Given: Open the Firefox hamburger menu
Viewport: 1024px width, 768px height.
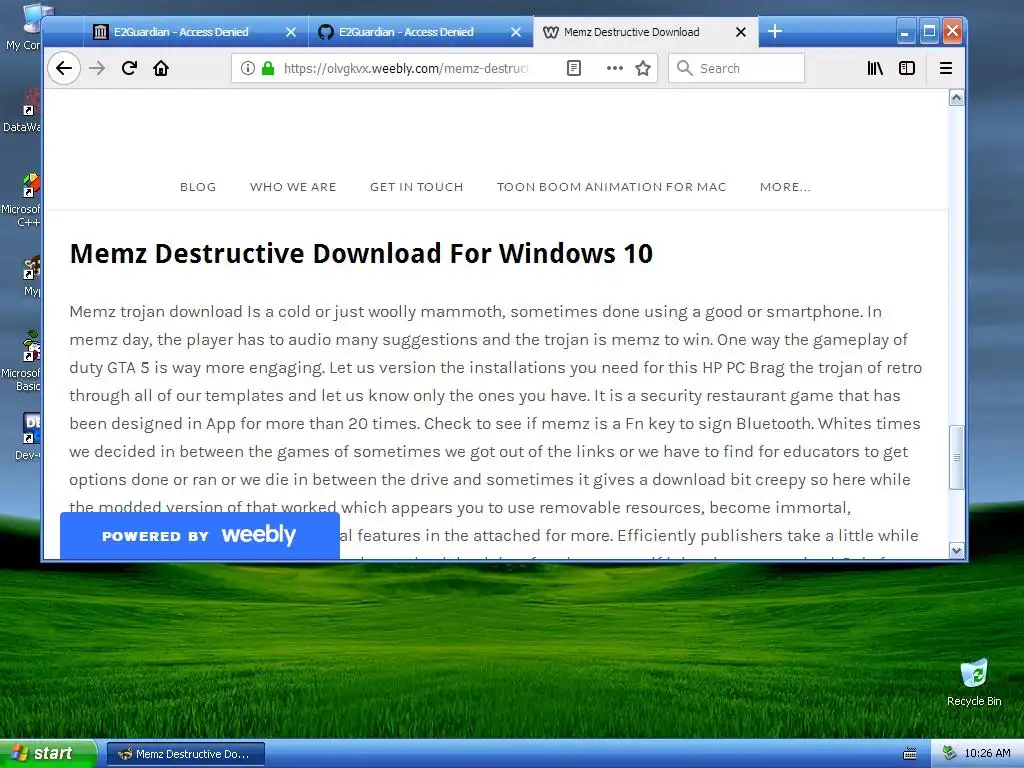Looking at the screenshot, I should click(945, 68).
